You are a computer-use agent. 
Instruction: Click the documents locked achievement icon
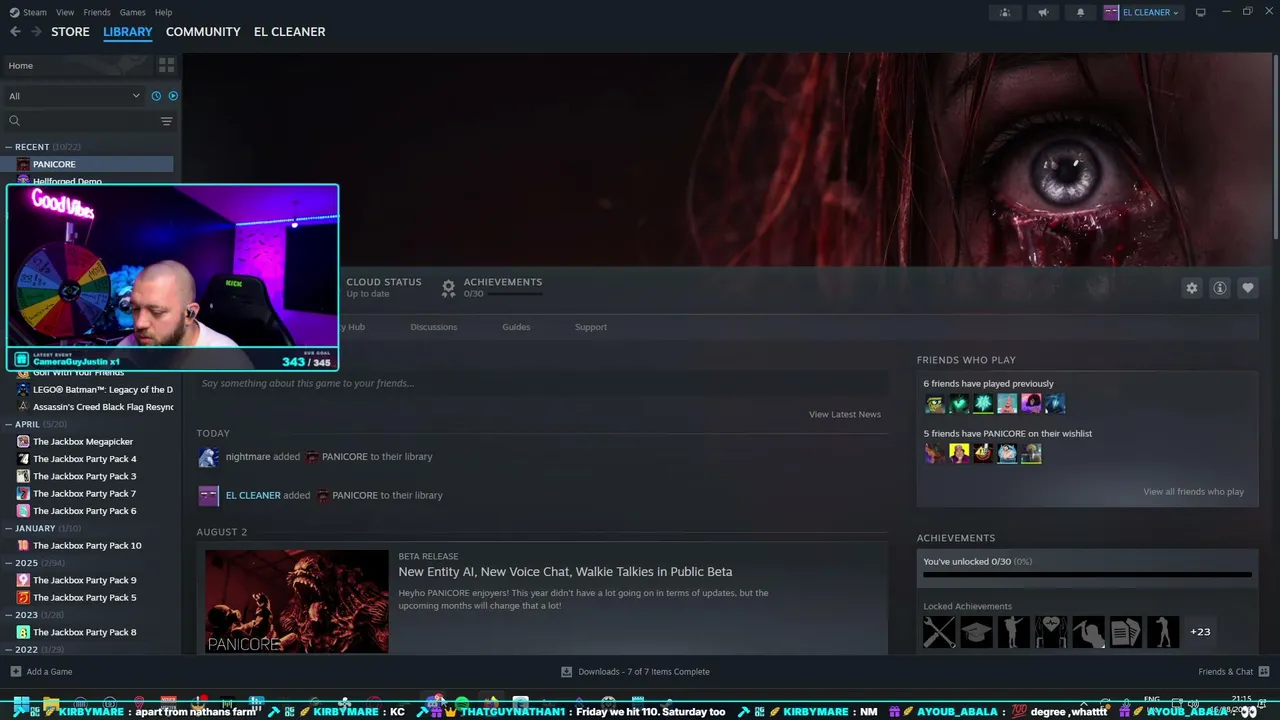1125,632
